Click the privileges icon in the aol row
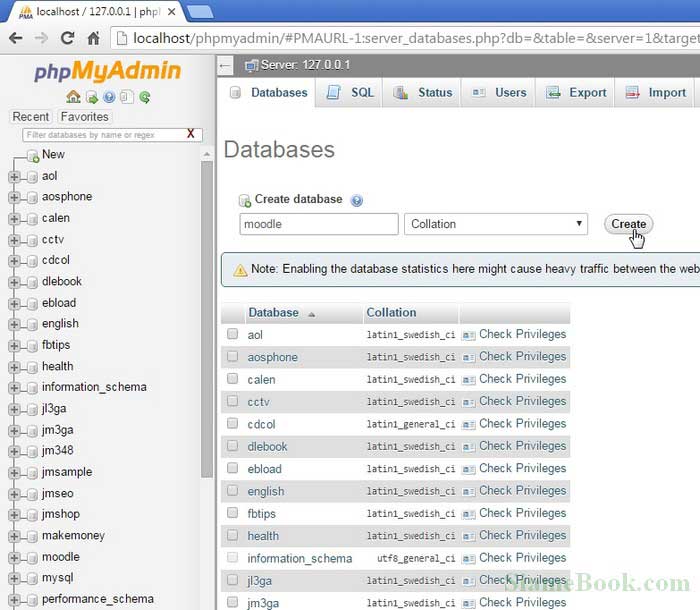Image resolution: width=700 pixels, height=610 pixels. pos(468,335)
